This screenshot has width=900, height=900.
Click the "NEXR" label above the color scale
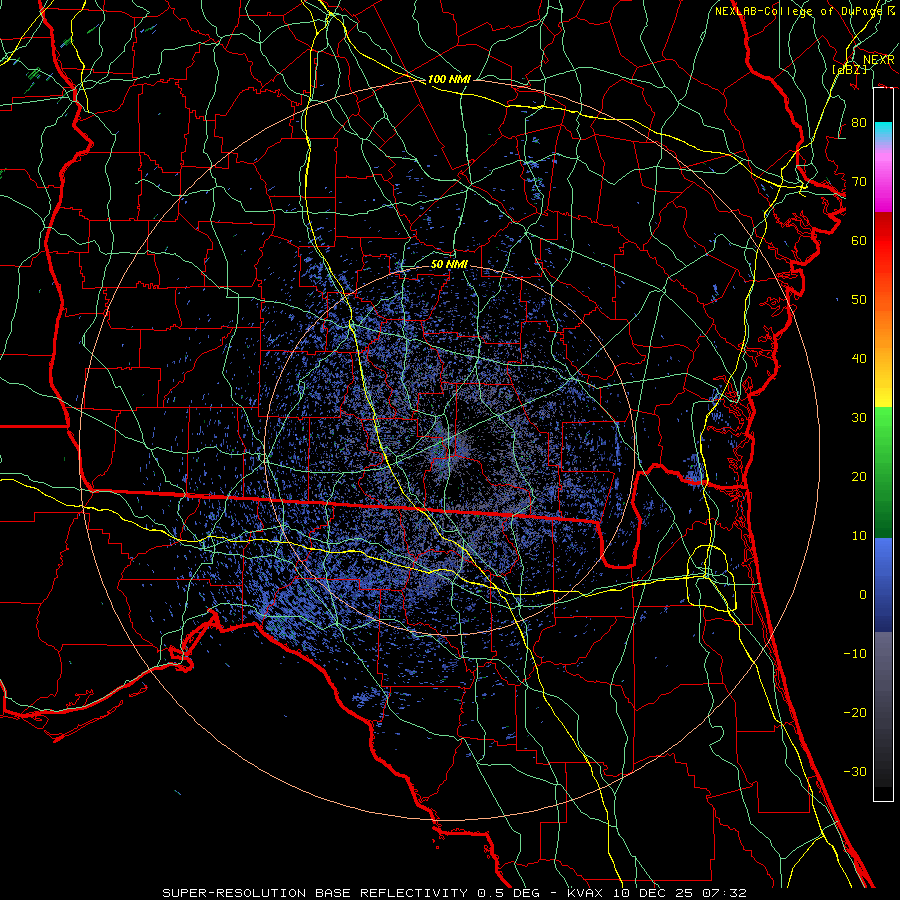click(x=878, y=60)
